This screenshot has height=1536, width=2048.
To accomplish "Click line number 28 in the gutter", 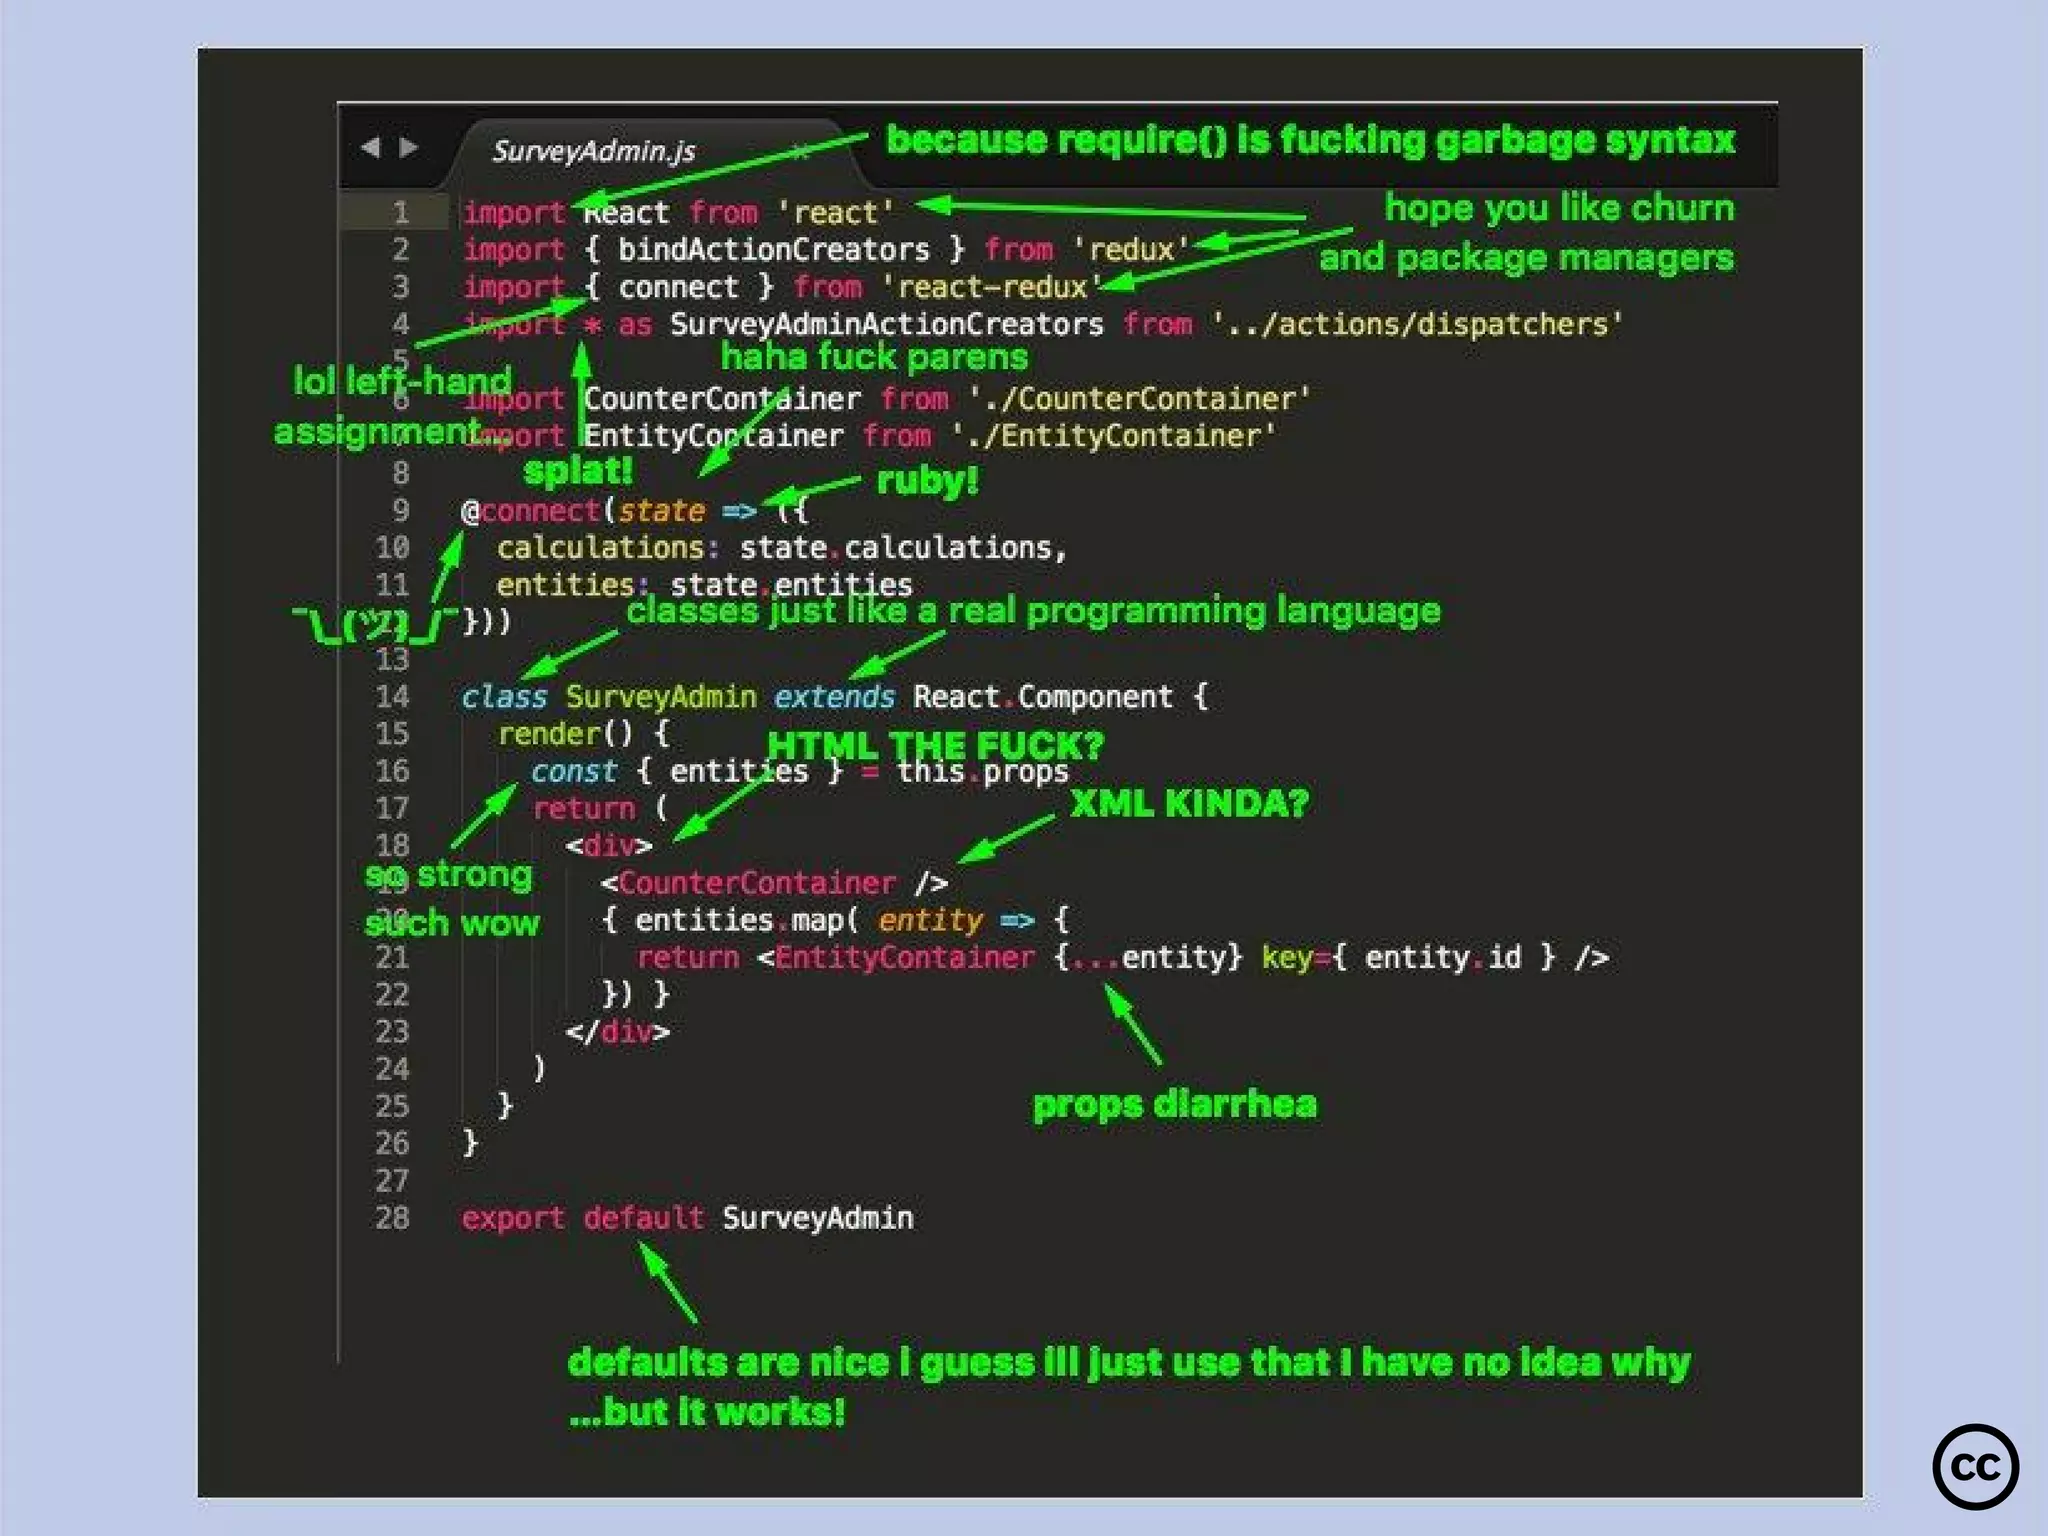I will click(x=392, y=1218).
